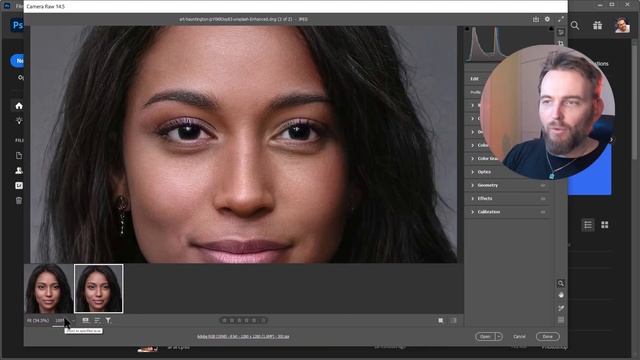Click the Open button

pyautogui.click(x=485, y=337)
